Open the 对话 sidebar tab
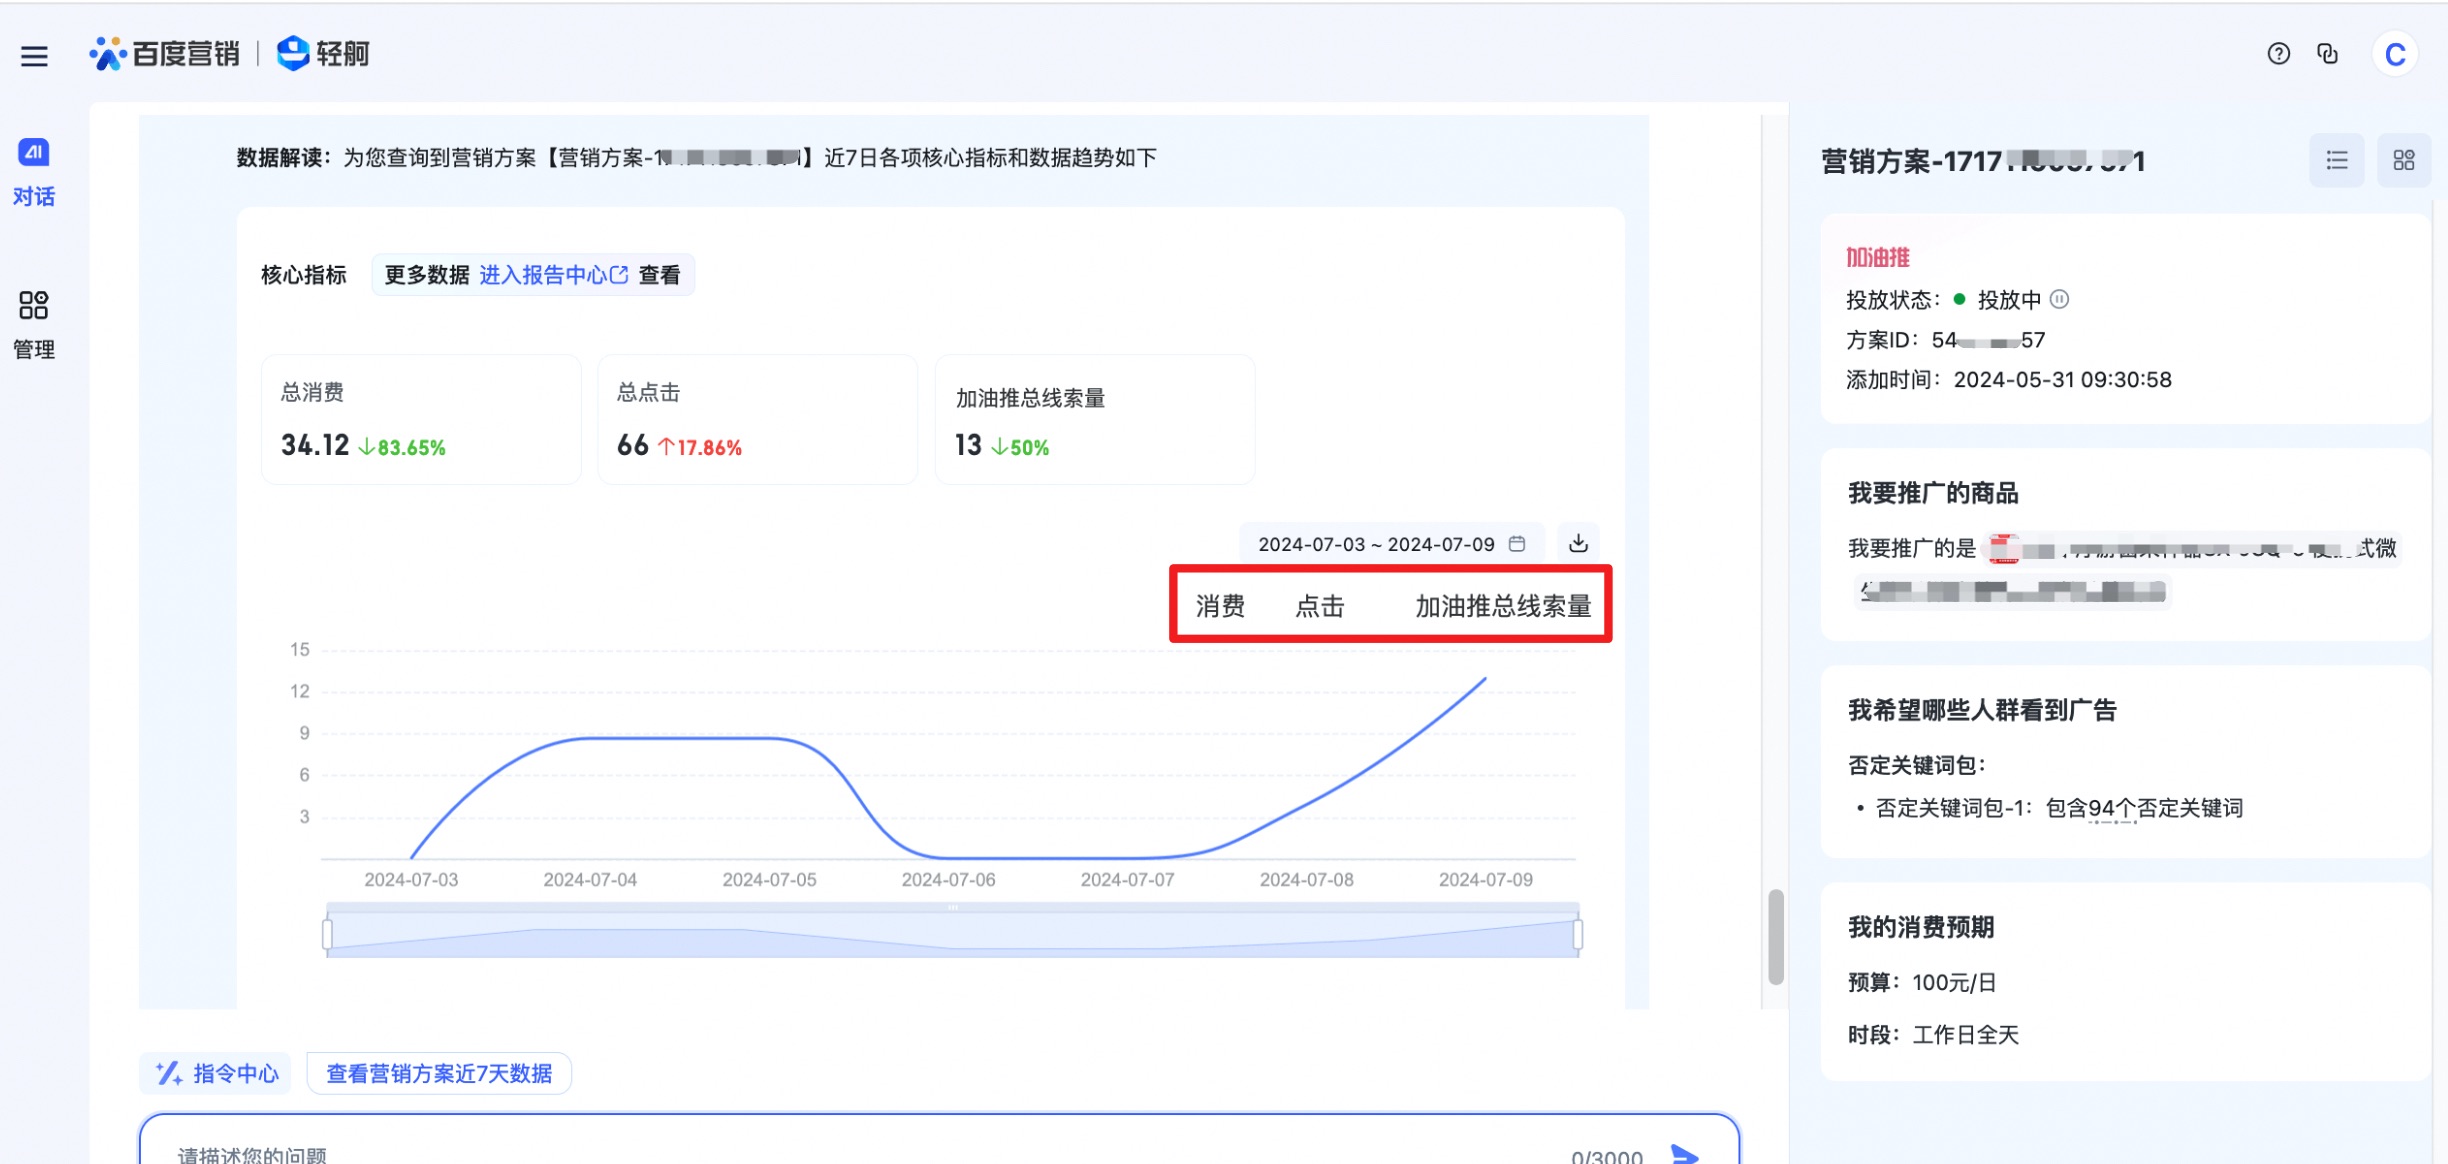Image resolution: width=2448 pixels, height=1164 pixels. 34,172
